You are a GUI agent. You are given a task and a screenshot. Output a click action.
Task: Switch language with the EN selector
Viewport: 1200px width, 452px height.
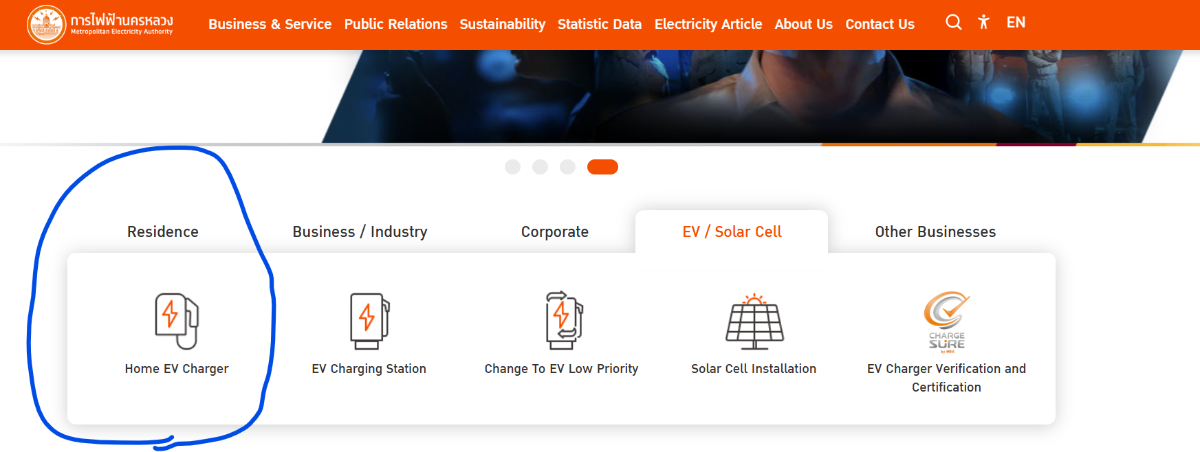[1016, 22]
